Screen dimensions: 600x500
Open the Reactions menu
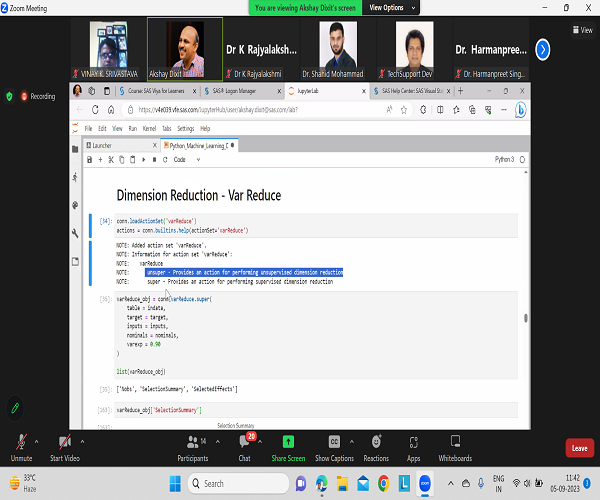[x=376, y=448]
